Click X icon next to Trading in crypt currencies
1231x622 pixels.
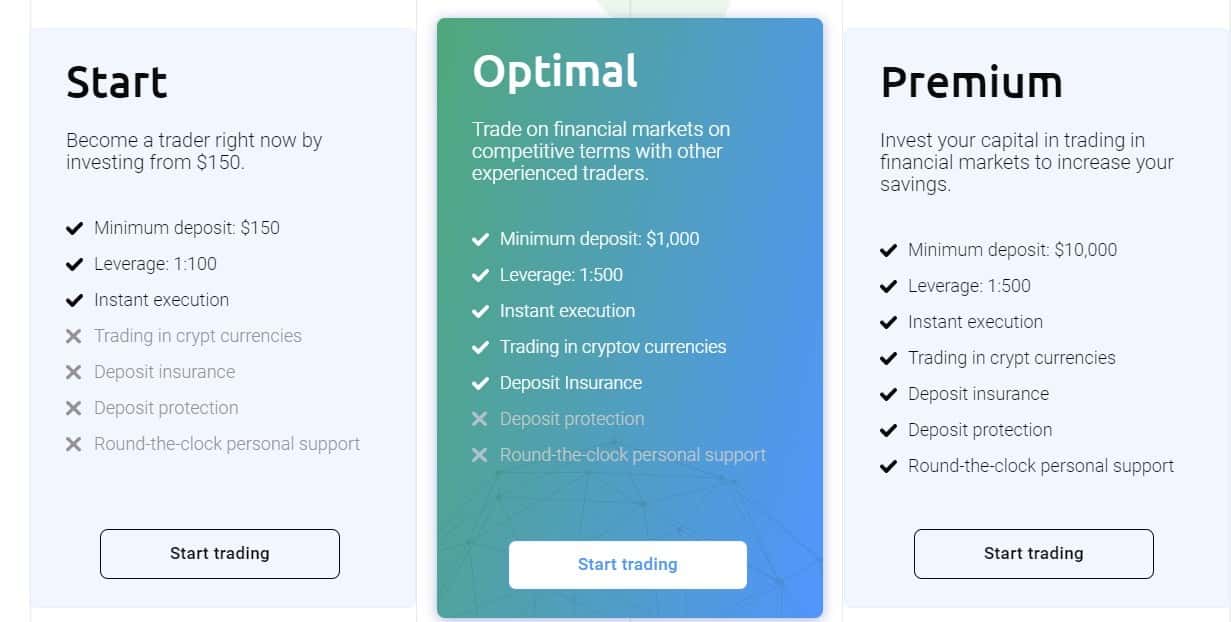pos(73,336)
